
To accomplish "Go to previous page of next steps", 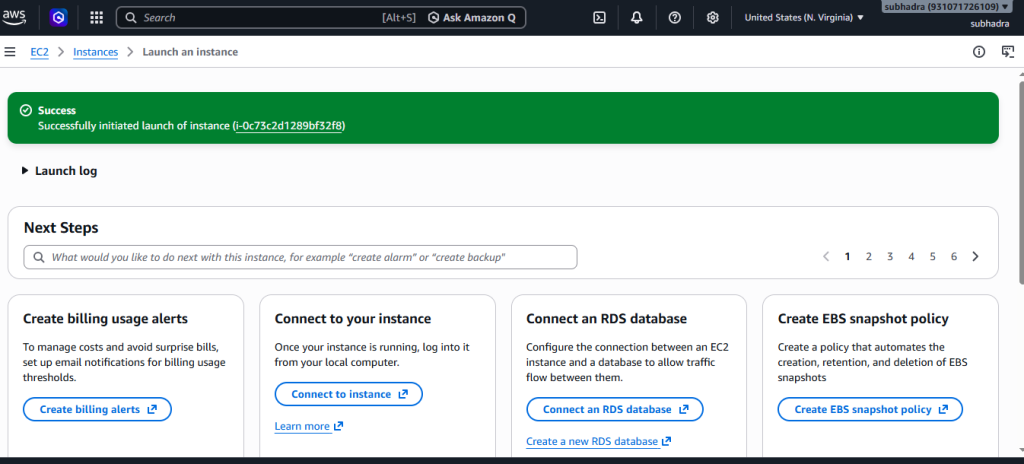I will click(826, 256).
